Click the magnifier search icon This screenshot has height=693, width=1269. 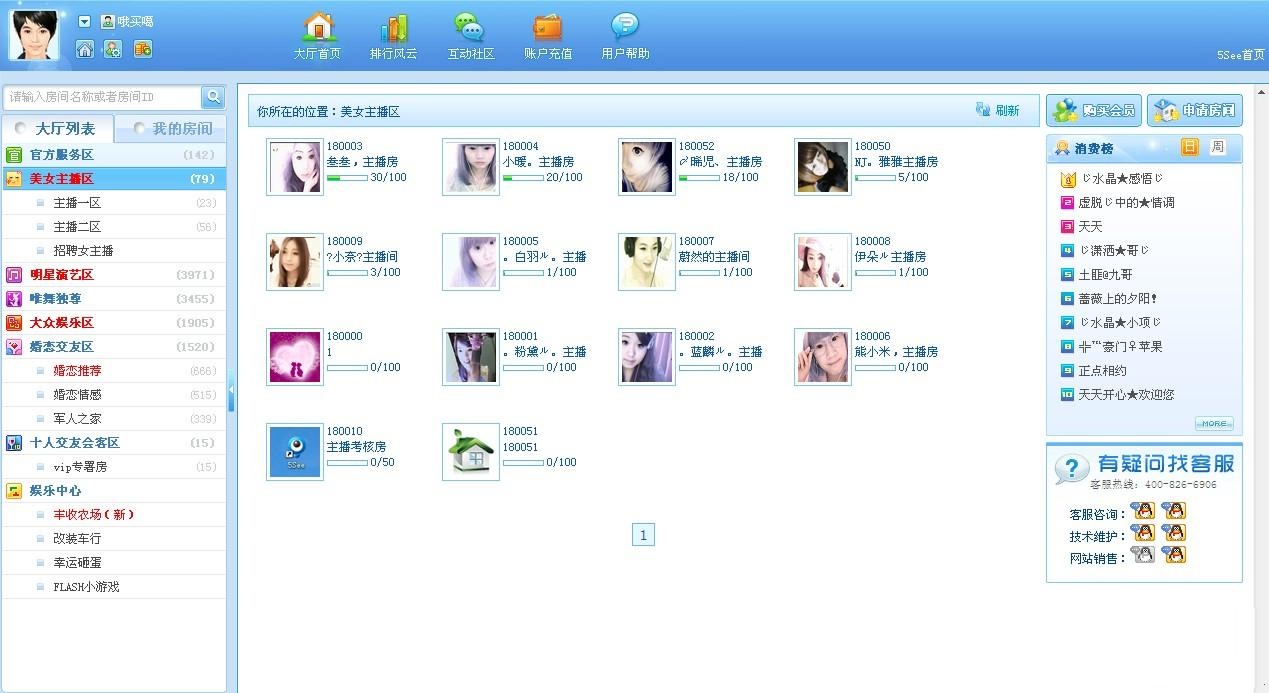tap(213, 97)
